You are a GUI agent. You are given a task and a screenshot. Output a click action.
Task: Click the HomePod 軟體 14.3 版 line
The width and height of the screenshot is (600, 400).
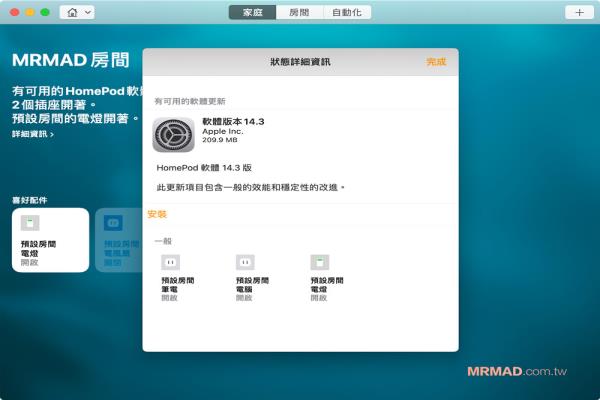click(x=204, y=168)
